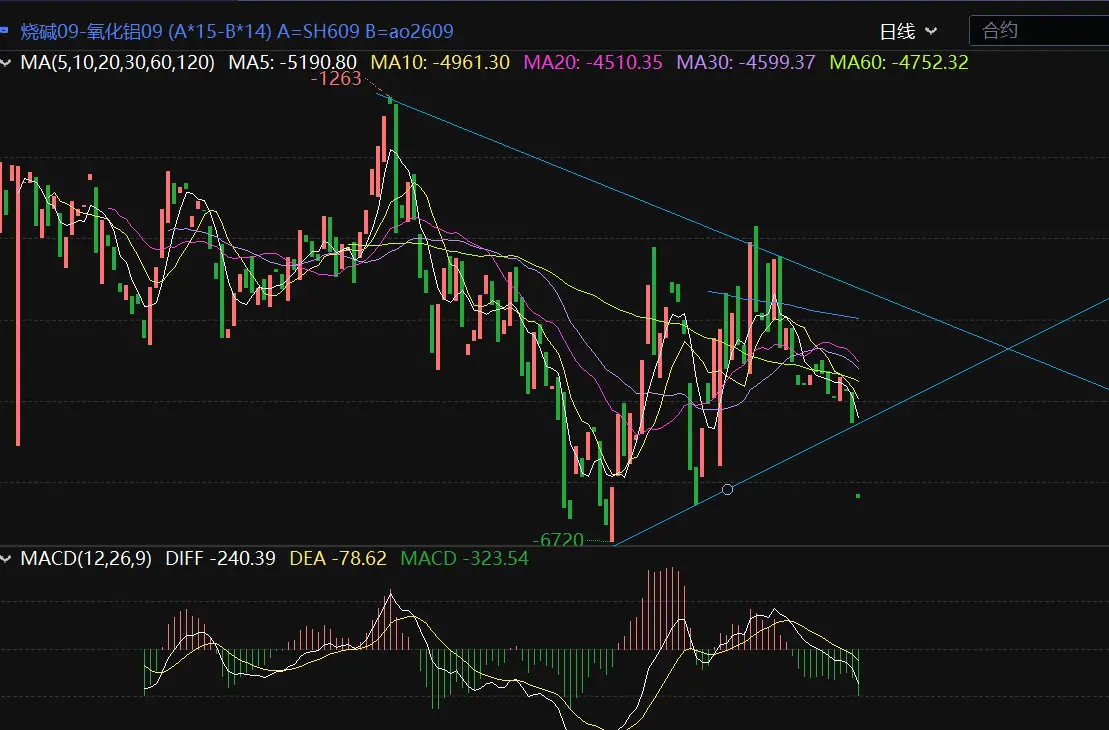The height and width of the screenshot is (730, 1109).
Task: Click the -6720 low price marker
Action: click(559, 540)
